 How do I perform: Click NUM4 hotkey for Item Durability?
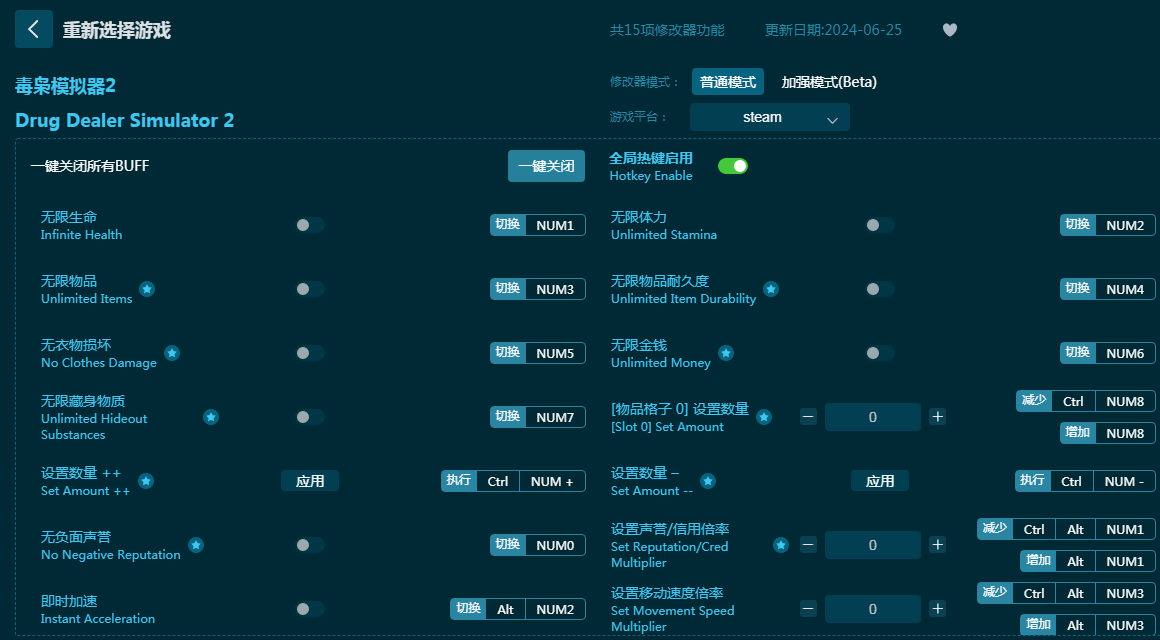pos(1125,289)
